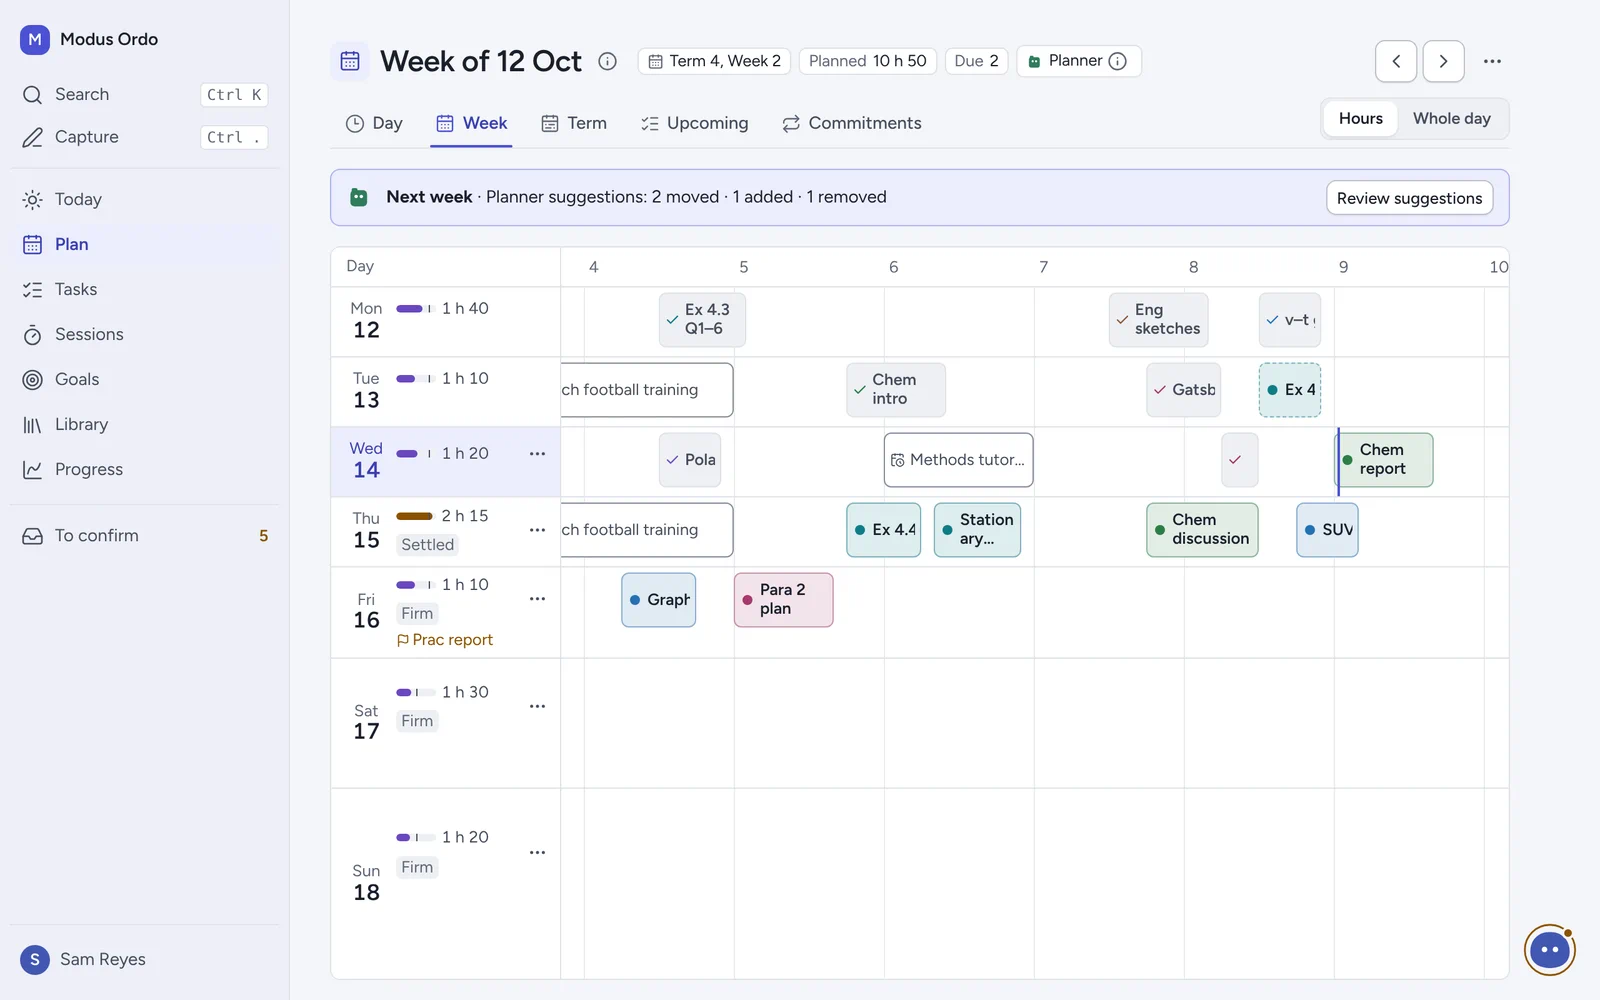Open options menu for Wed 14
Image resolution: width=1600 pixels, height=1000 pixels.
pos(537,454)
